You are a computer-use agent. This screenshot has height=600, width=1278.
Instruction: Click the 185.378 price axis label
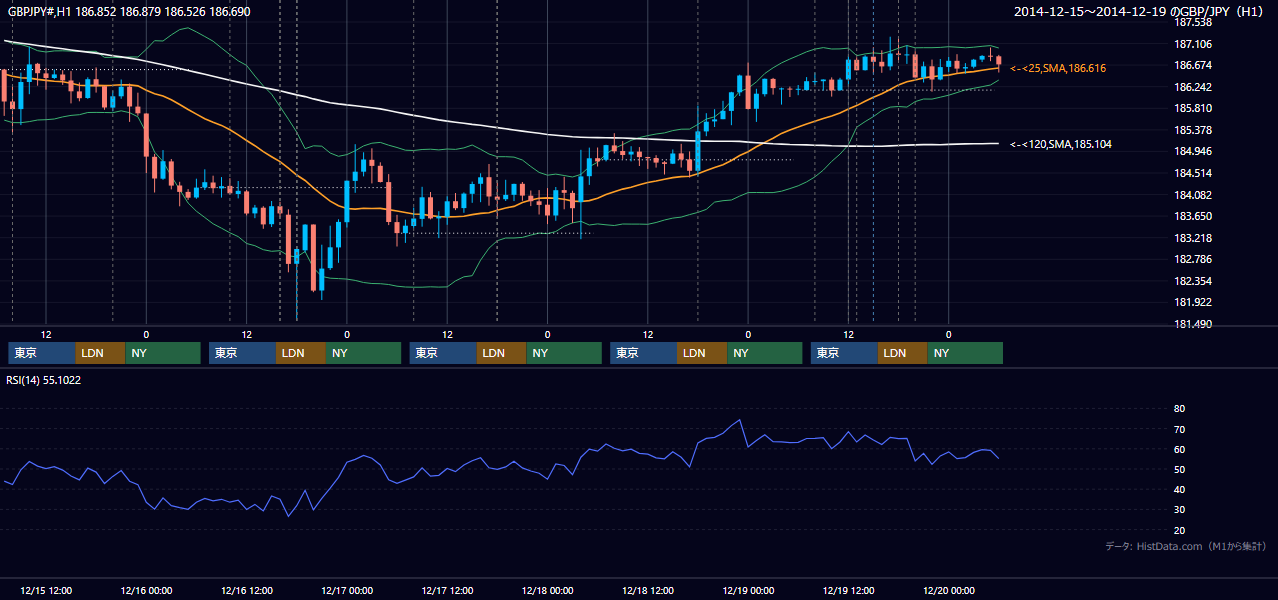1193,130
